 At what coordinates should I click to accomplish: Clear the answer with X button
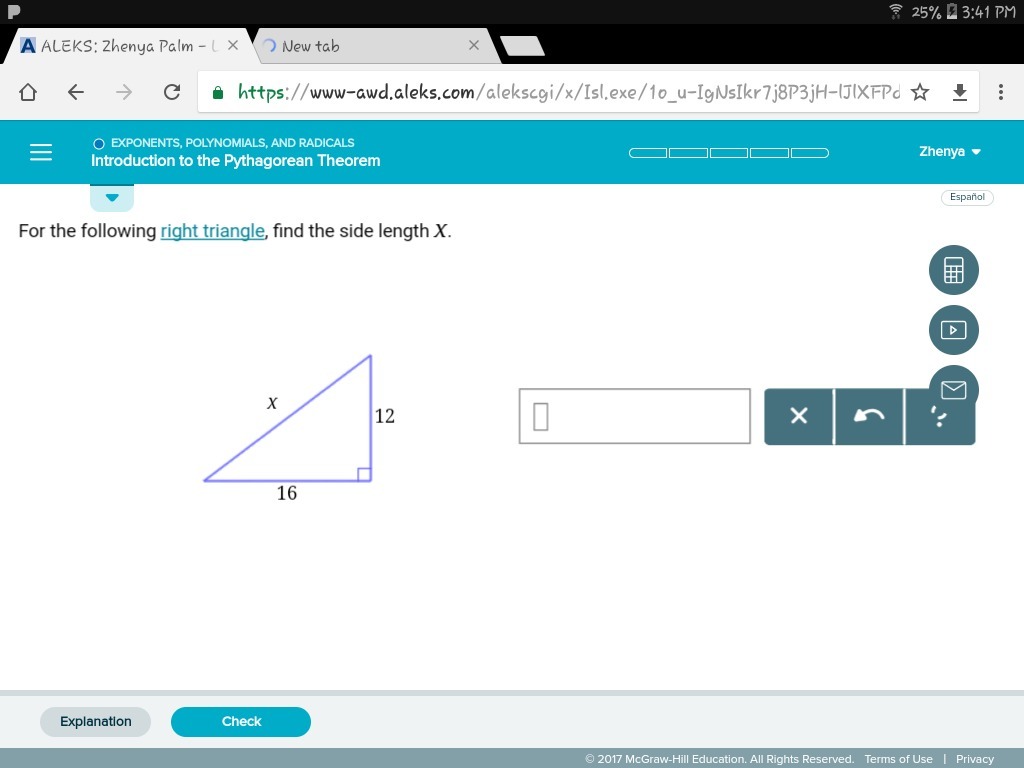point(799,416)
